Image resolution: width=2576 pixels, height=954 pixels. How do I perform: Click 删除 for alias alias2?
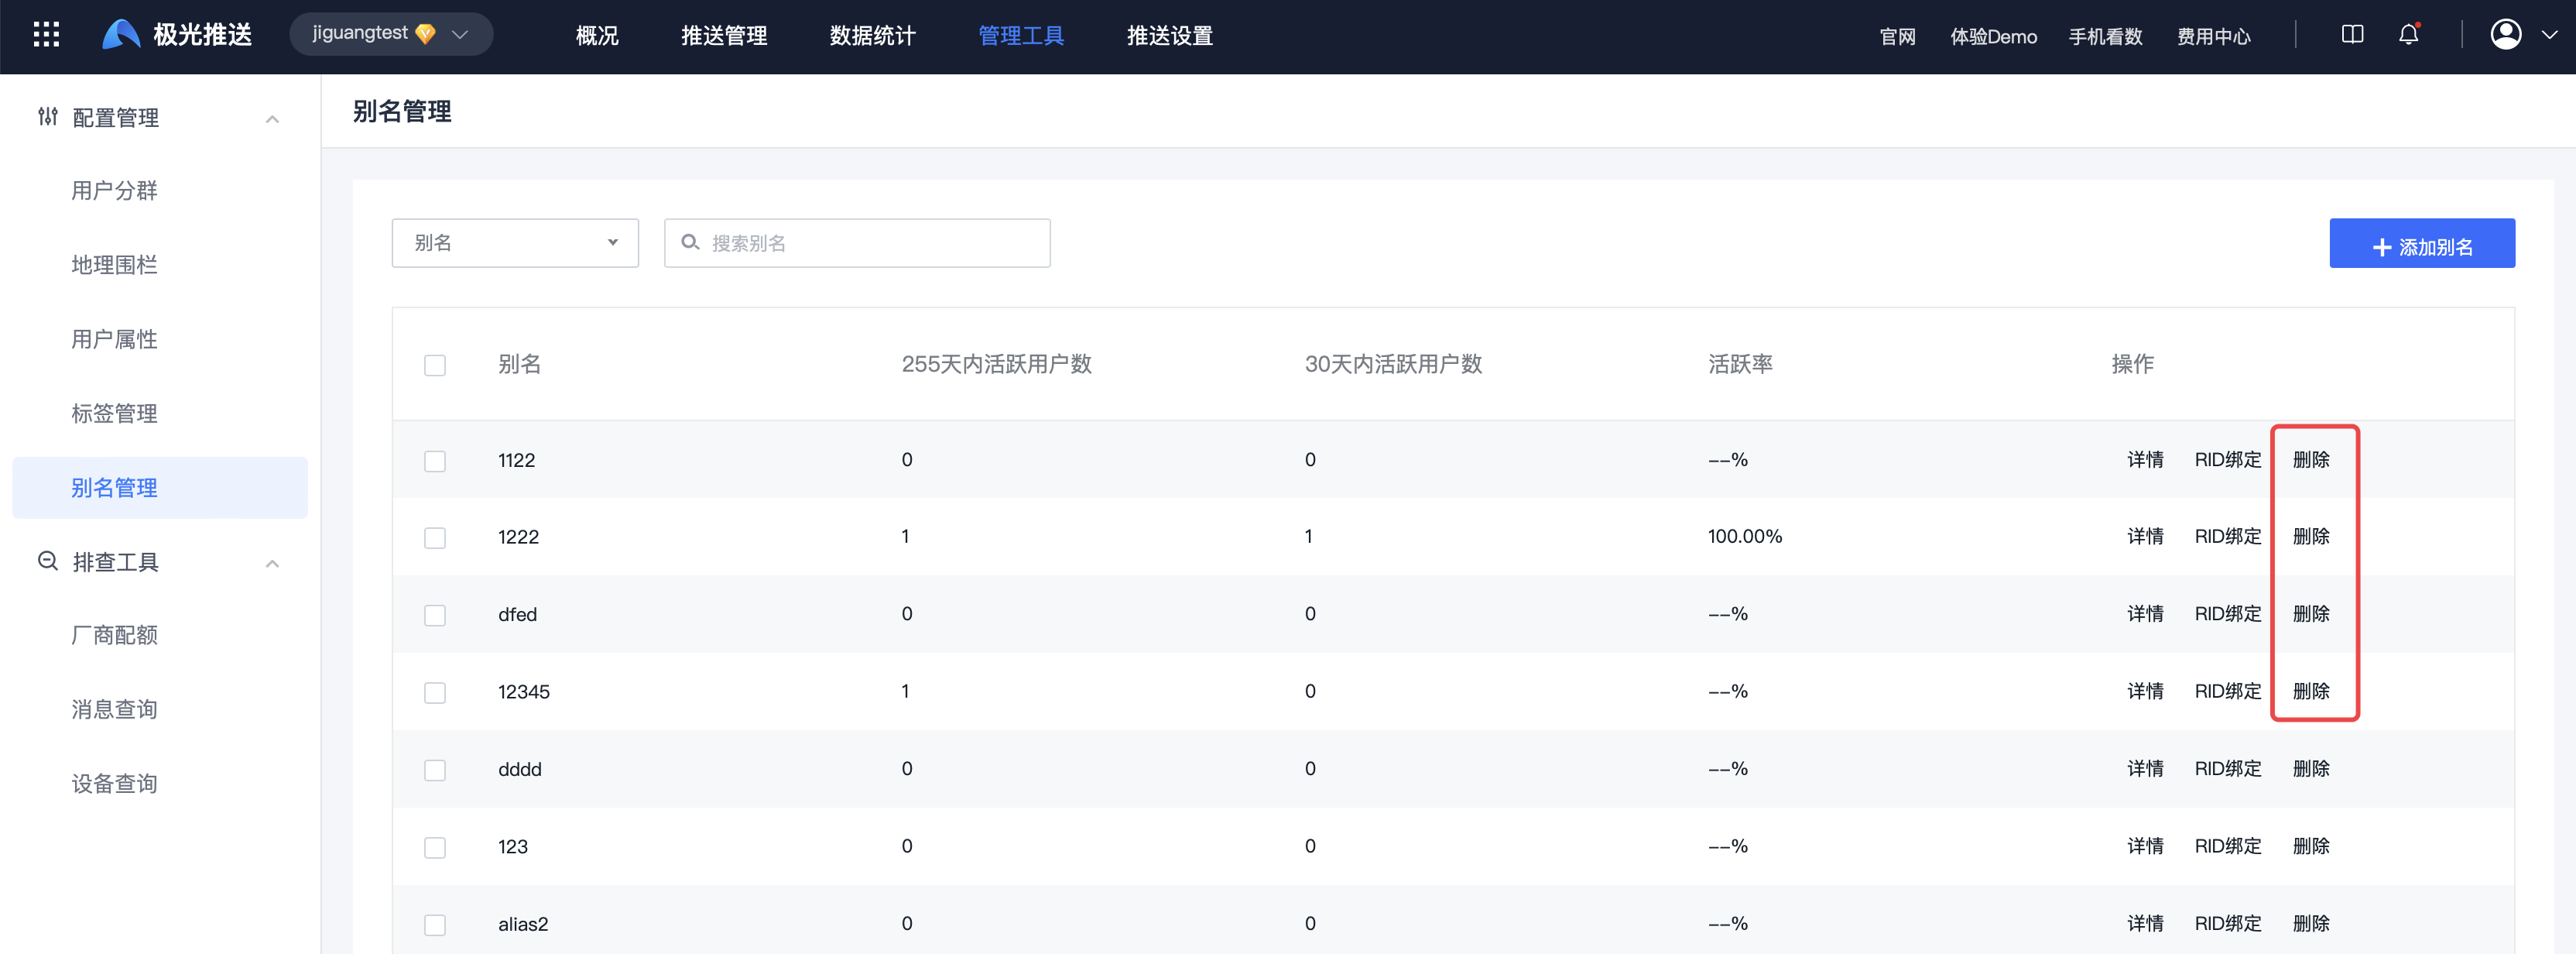pos(2311,924)
